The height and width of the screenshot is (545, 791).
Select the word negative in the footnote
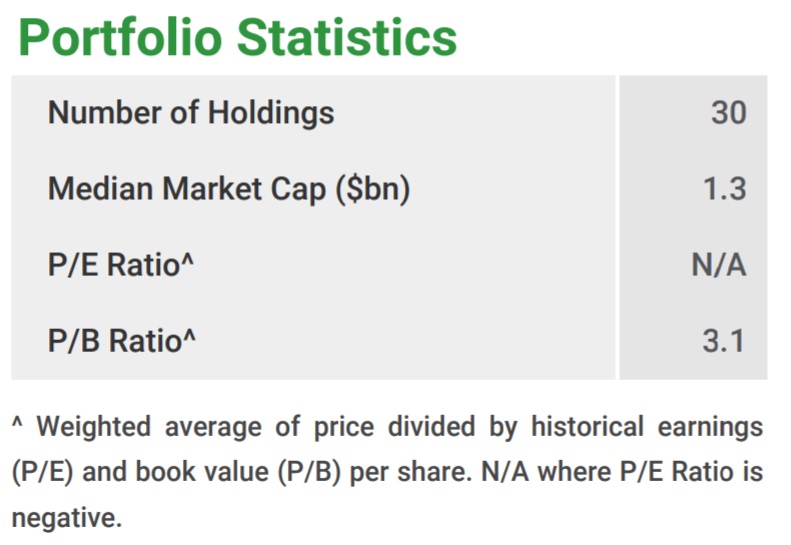[x=63, y=520]
